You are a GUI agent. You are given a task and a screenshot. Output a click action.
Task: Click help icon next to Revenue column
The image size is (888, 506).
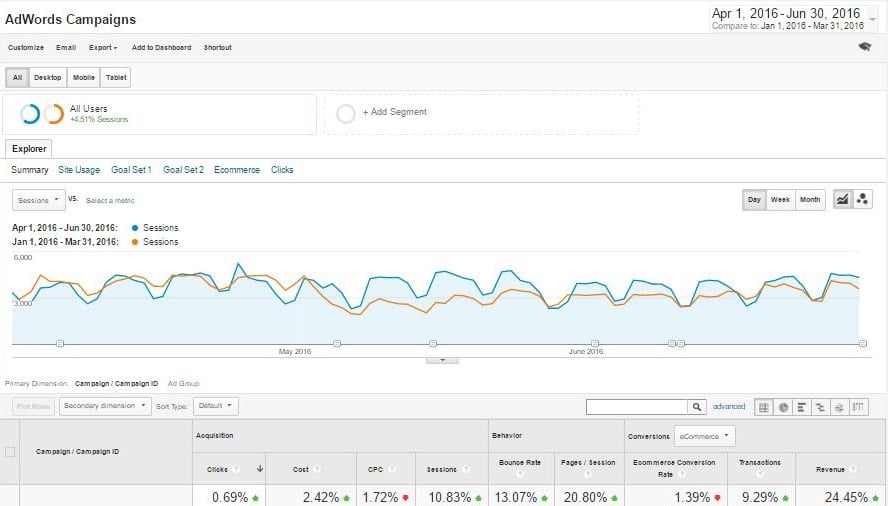coord(853,469)
